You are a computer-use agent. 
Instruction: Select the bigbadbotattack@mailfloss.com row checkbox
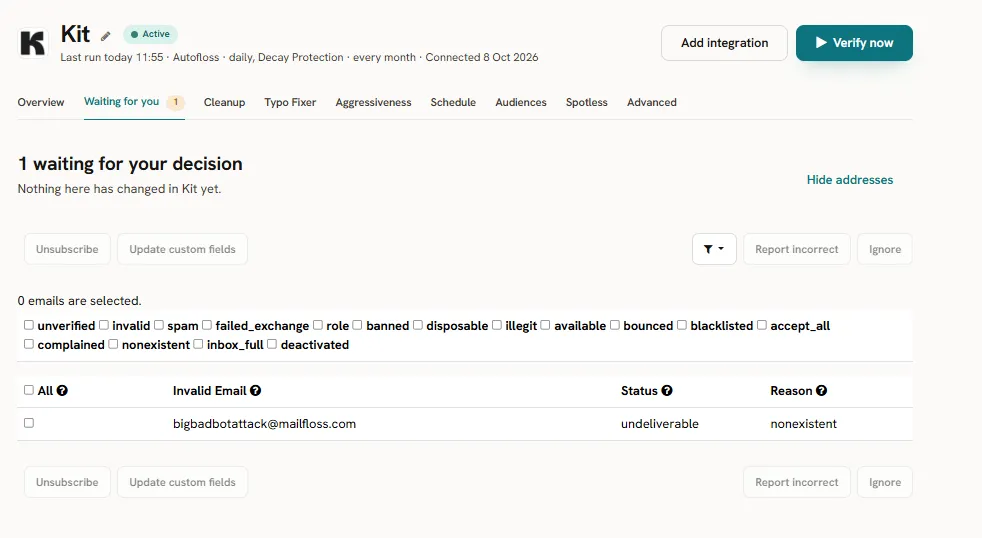(x=29, y=423)
